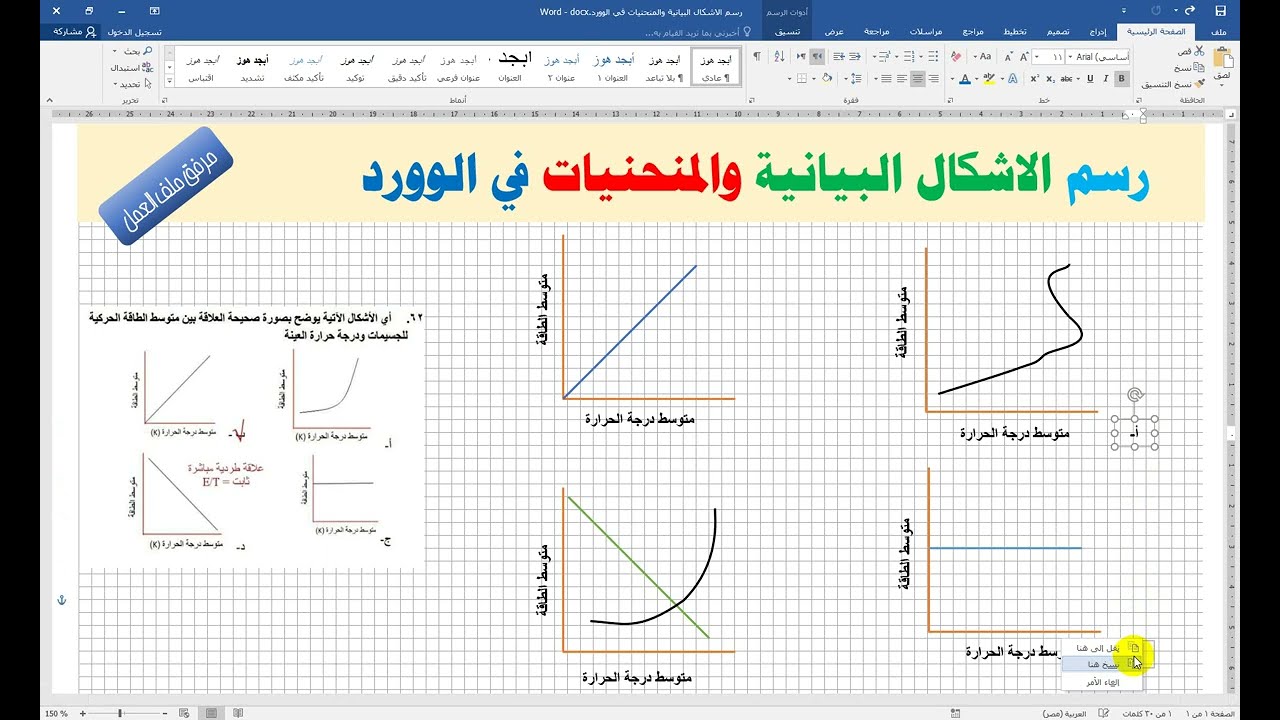Apply yellow text highlight color
Image resolution: width=1280 pixels, height=720 pixels.
coord(989,78)
